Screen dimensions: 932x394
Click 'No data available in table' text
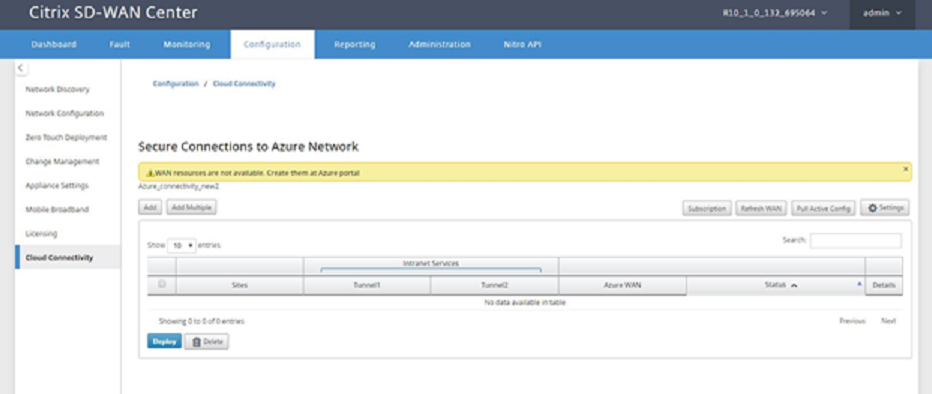525,302
